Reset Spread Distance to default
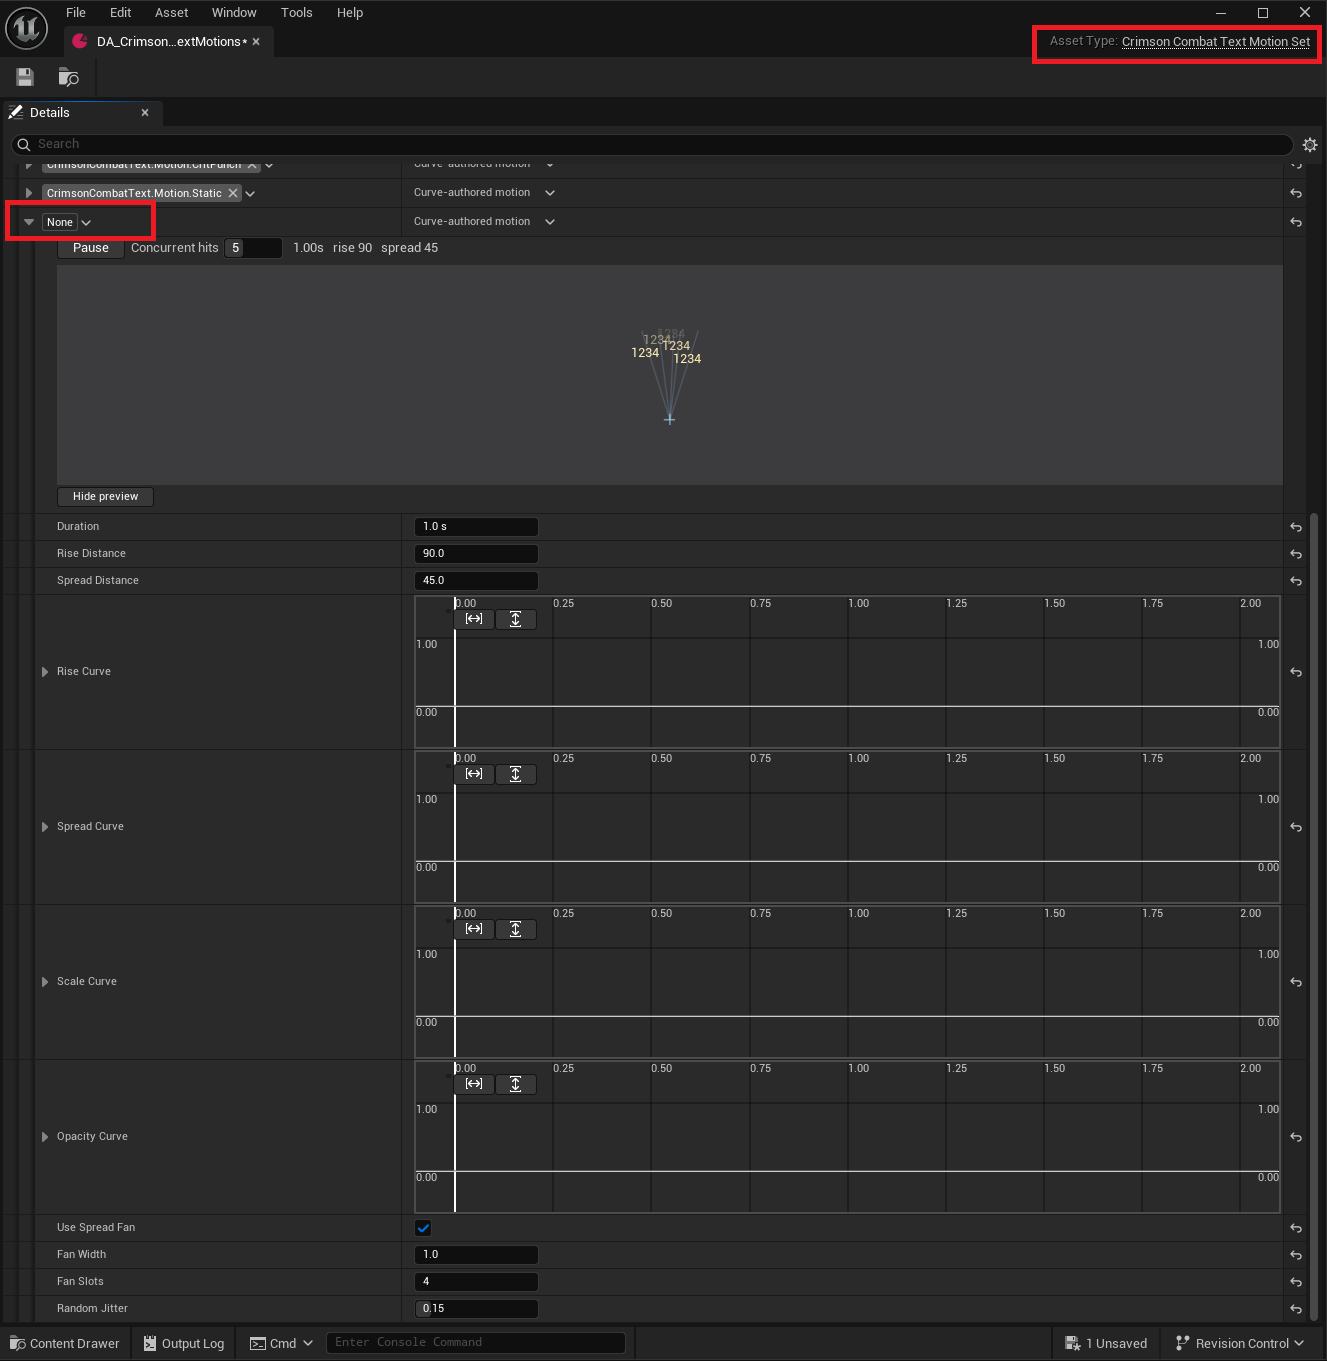 click(1296, 581)
